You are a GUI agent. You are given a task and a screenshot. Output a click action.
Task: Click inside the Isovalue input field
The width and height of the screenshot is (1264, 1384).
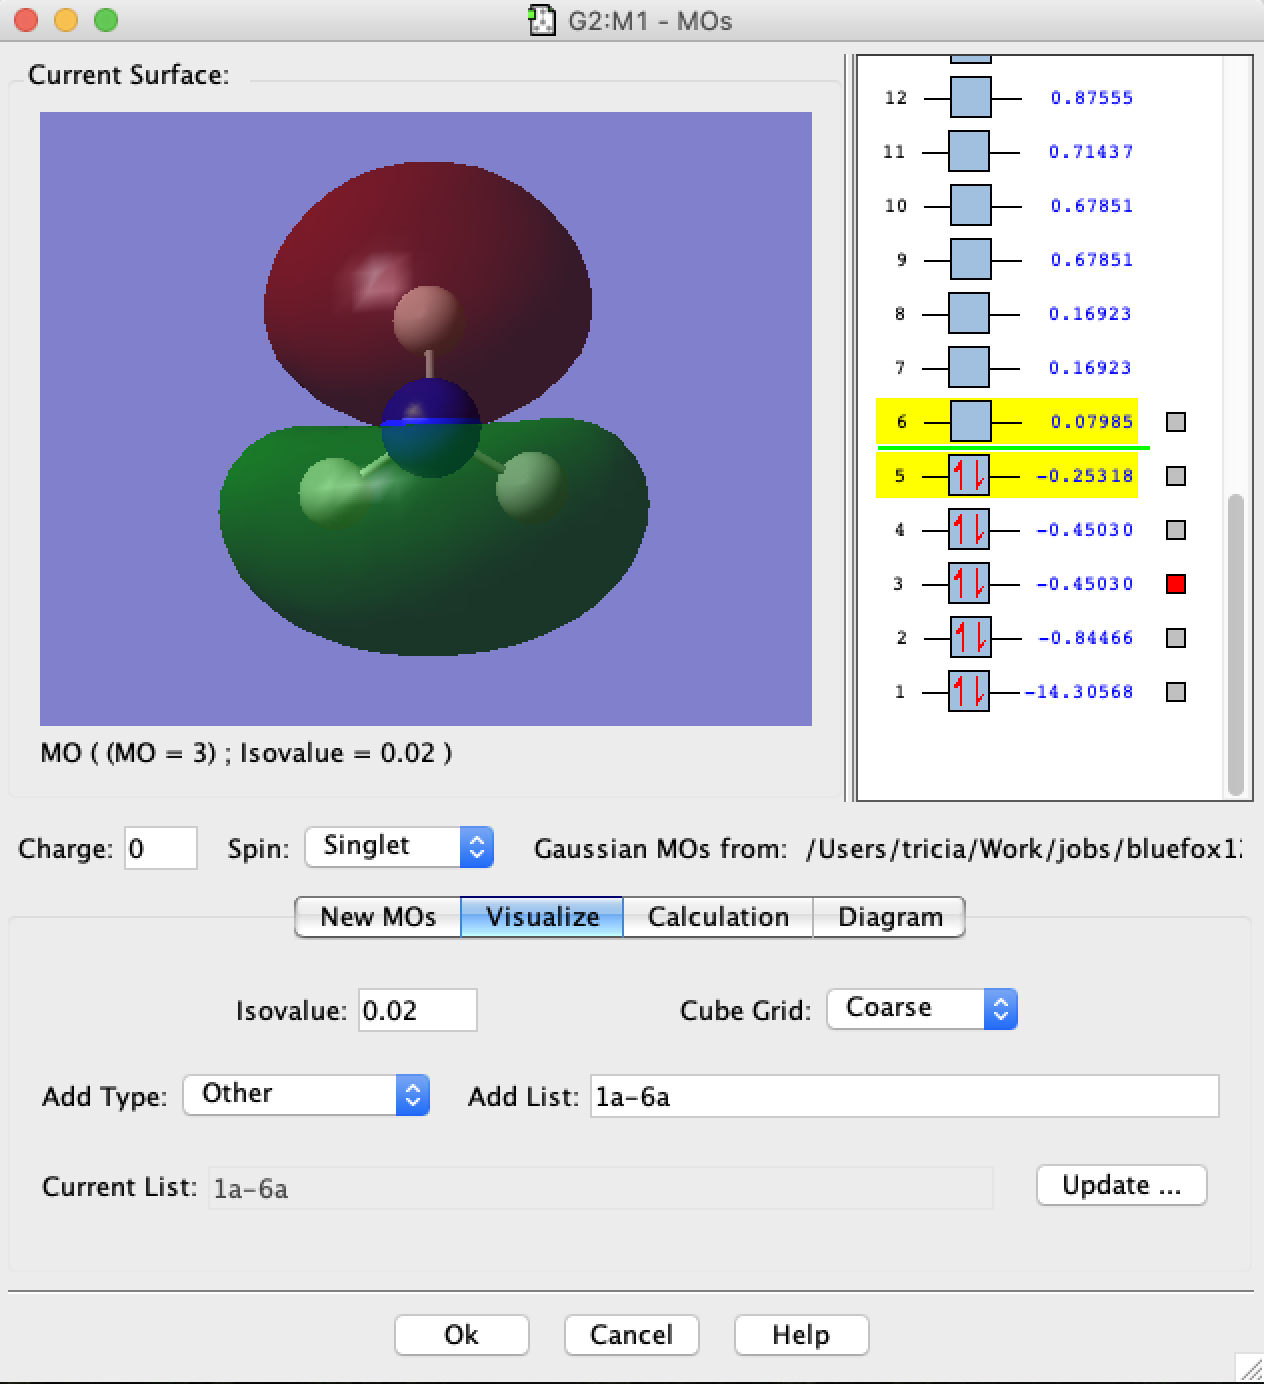(x=417, y=1009)
